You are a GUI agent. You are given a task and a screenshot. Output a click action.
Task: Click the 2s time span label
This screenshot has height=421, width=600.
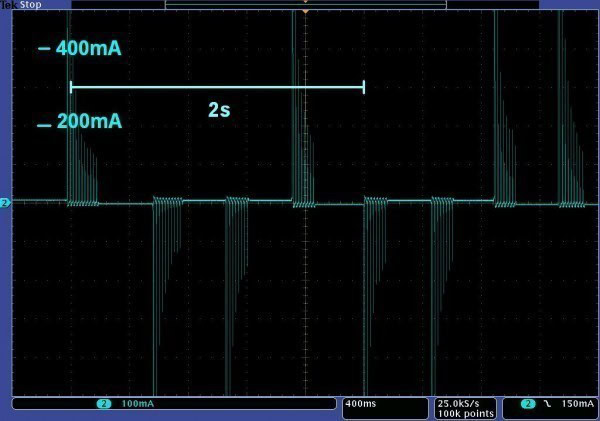tap(219, 110)
